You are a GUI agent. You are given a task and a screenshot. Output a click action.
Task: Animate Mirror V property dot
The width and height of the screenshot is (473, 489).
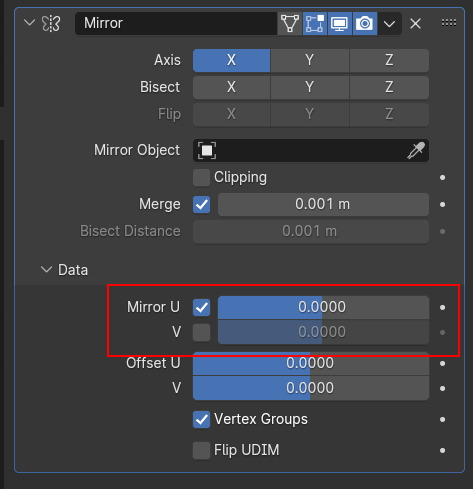point(443,332)
